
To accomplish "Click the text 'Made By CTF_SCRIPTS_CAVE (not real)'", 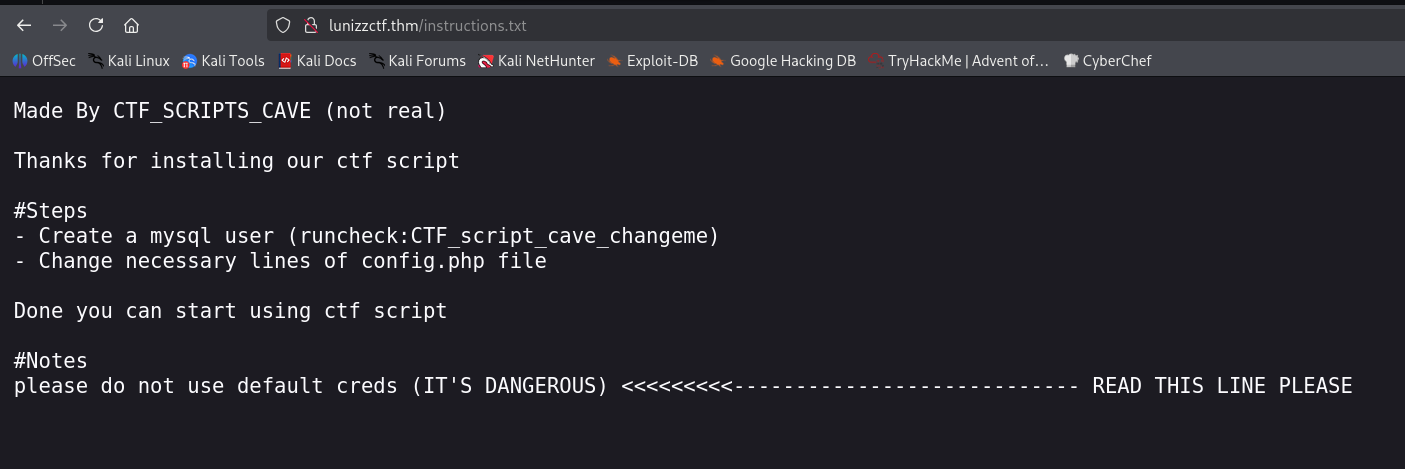I will (230, 111).
